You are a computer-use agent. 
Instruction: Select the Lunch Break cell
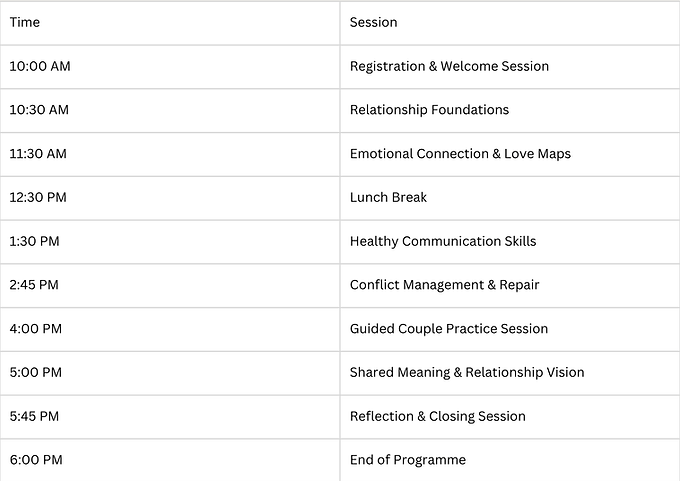(x=510, y=198)
